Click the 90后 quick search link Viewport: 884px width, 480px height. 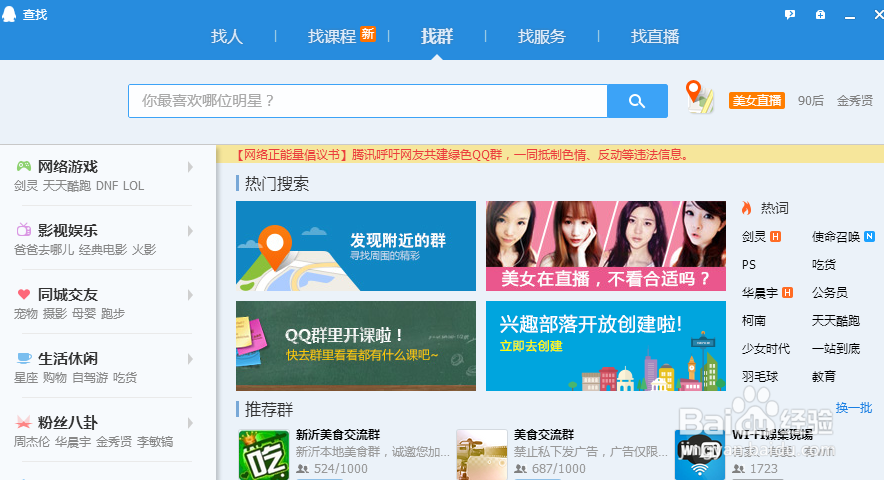click(x=810, y=100)
